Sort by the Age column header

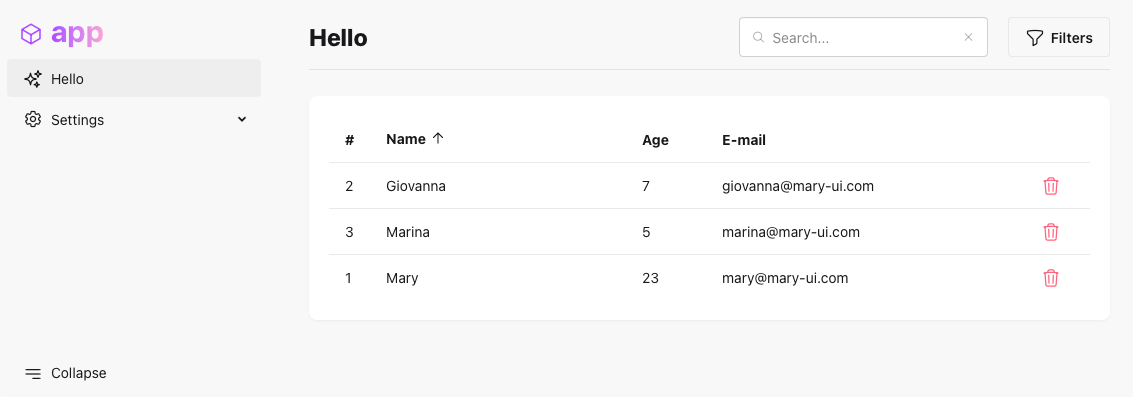(655, 140)
